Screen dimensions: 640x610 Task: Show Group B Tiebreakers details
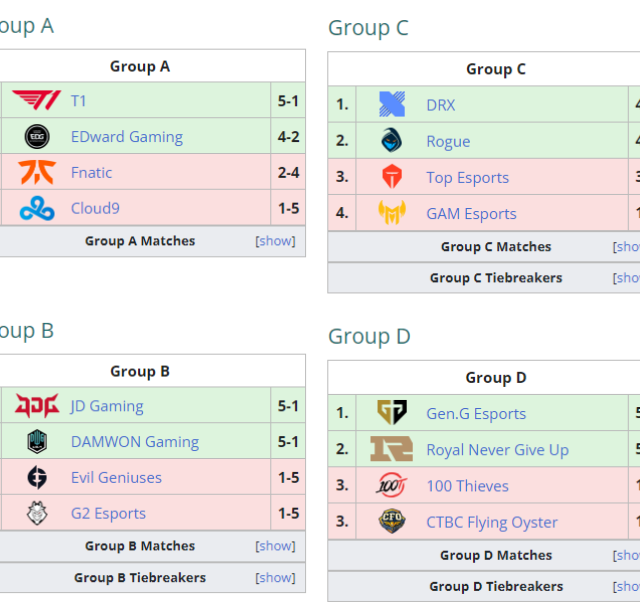275,577
